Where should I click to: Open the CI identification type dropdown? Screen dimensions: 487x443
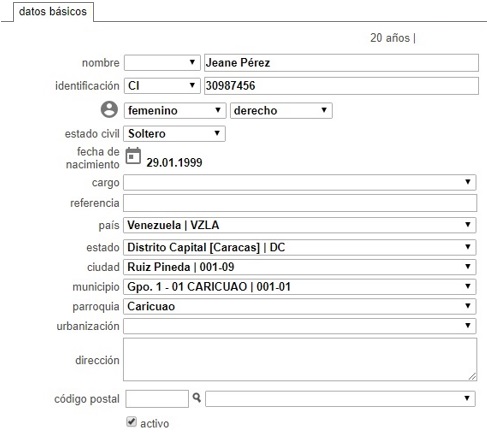point(162,86)
